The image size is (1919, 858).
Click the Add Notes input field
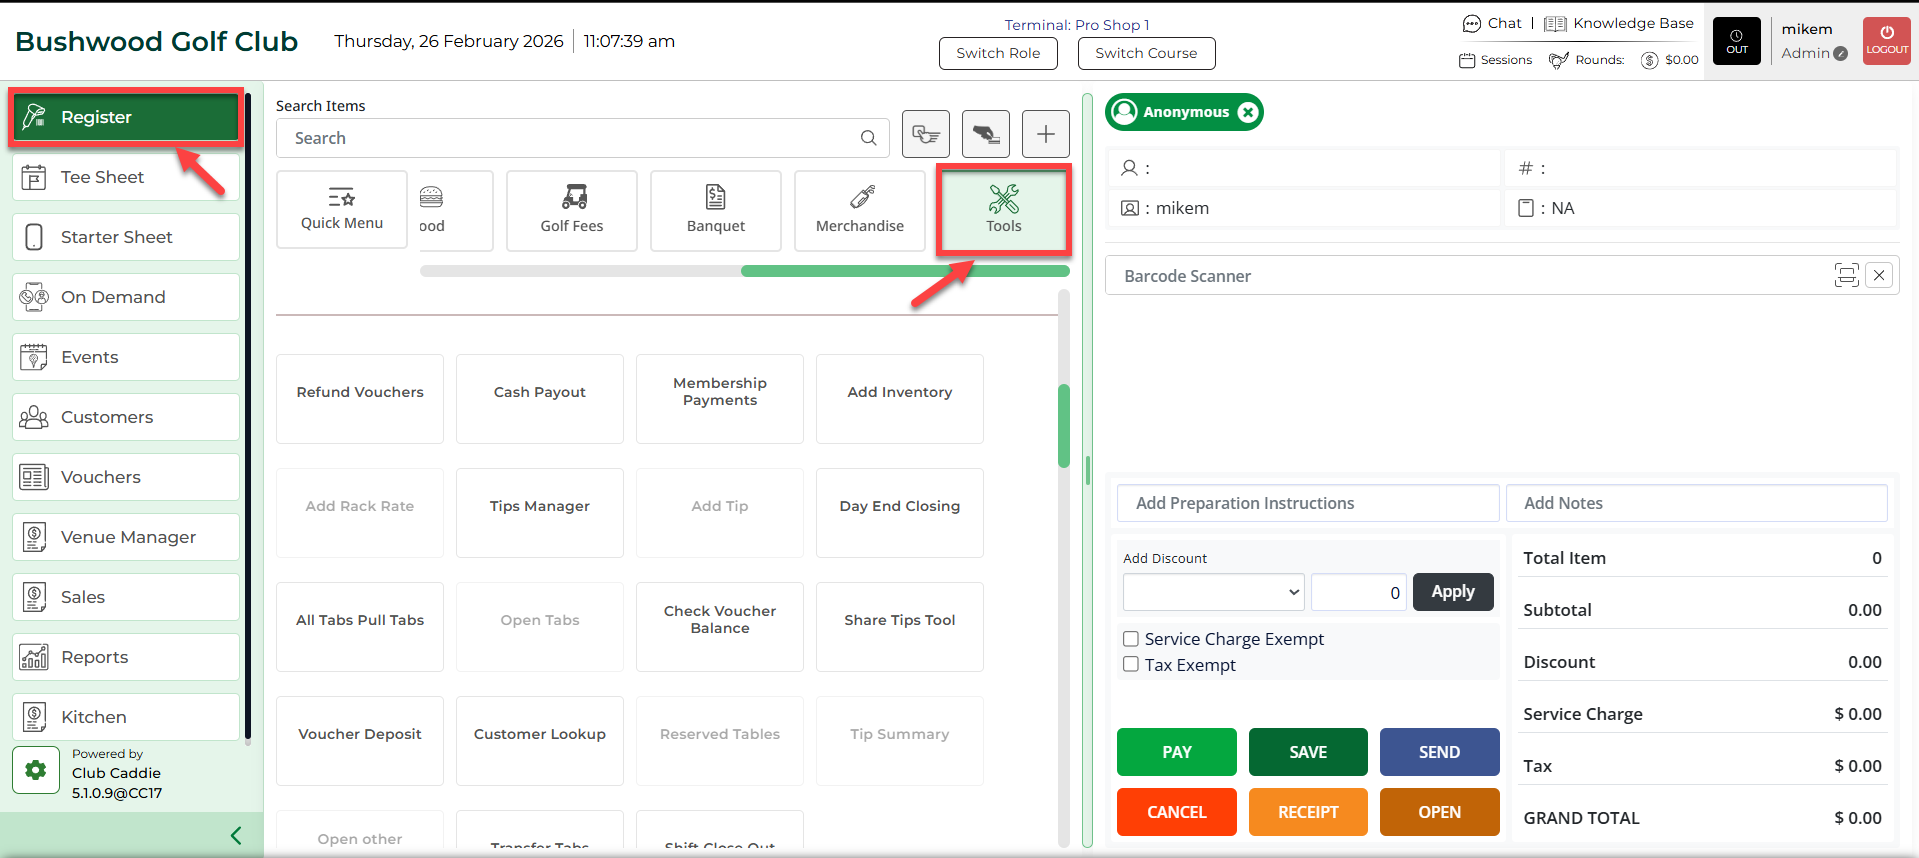[1696, 503]
